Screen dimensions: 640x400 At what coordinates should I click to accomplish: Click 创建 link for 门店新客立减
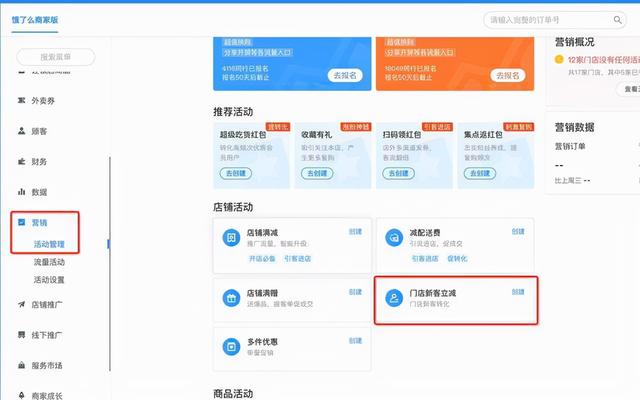tap(518, 292)
